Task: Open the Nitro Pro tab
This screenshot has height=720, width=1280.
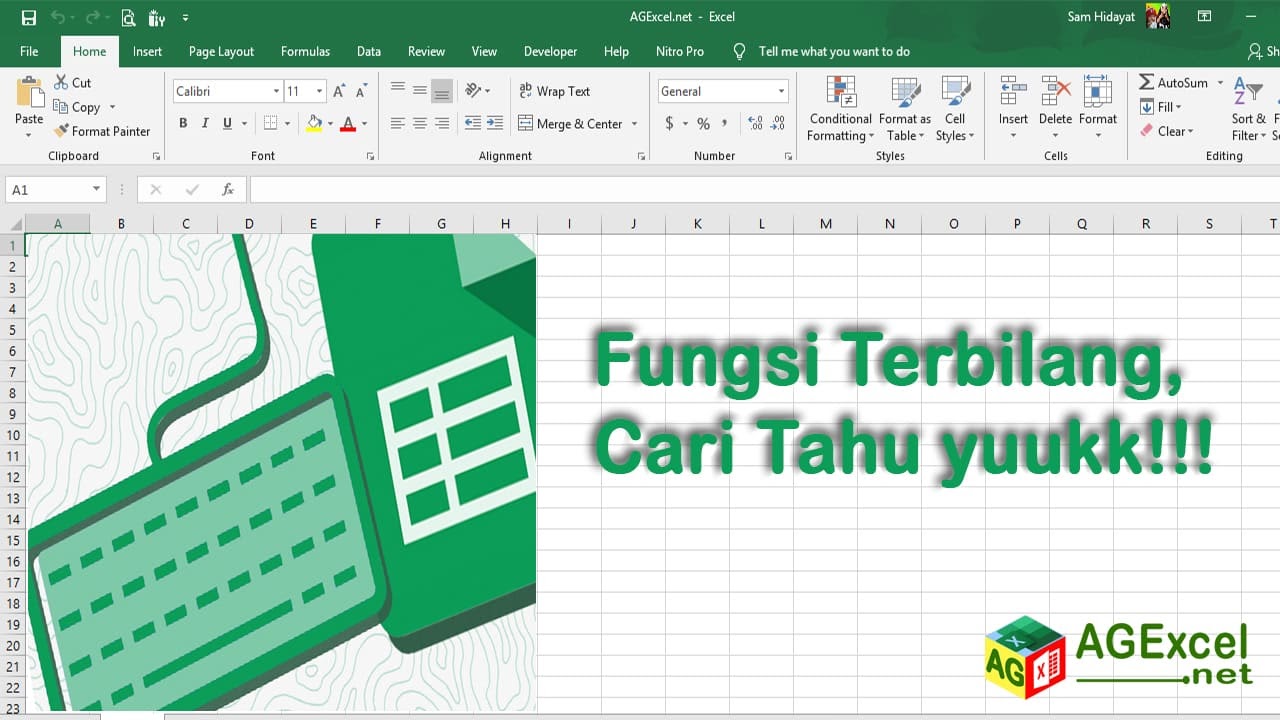Action: (680, 51)
